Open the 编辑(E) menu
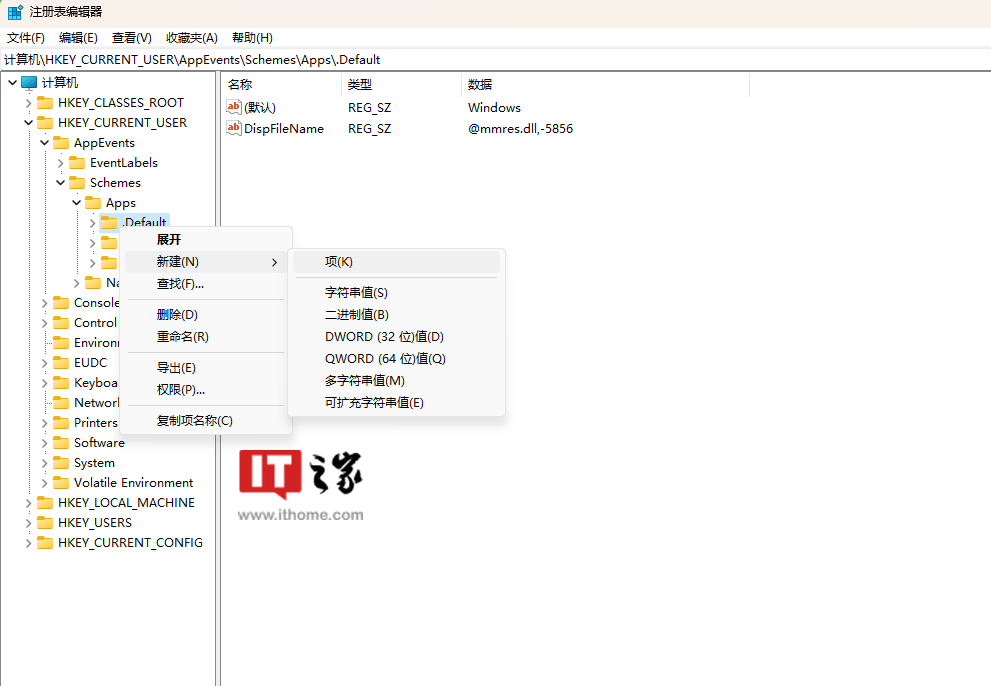 [x=78, y=38]
